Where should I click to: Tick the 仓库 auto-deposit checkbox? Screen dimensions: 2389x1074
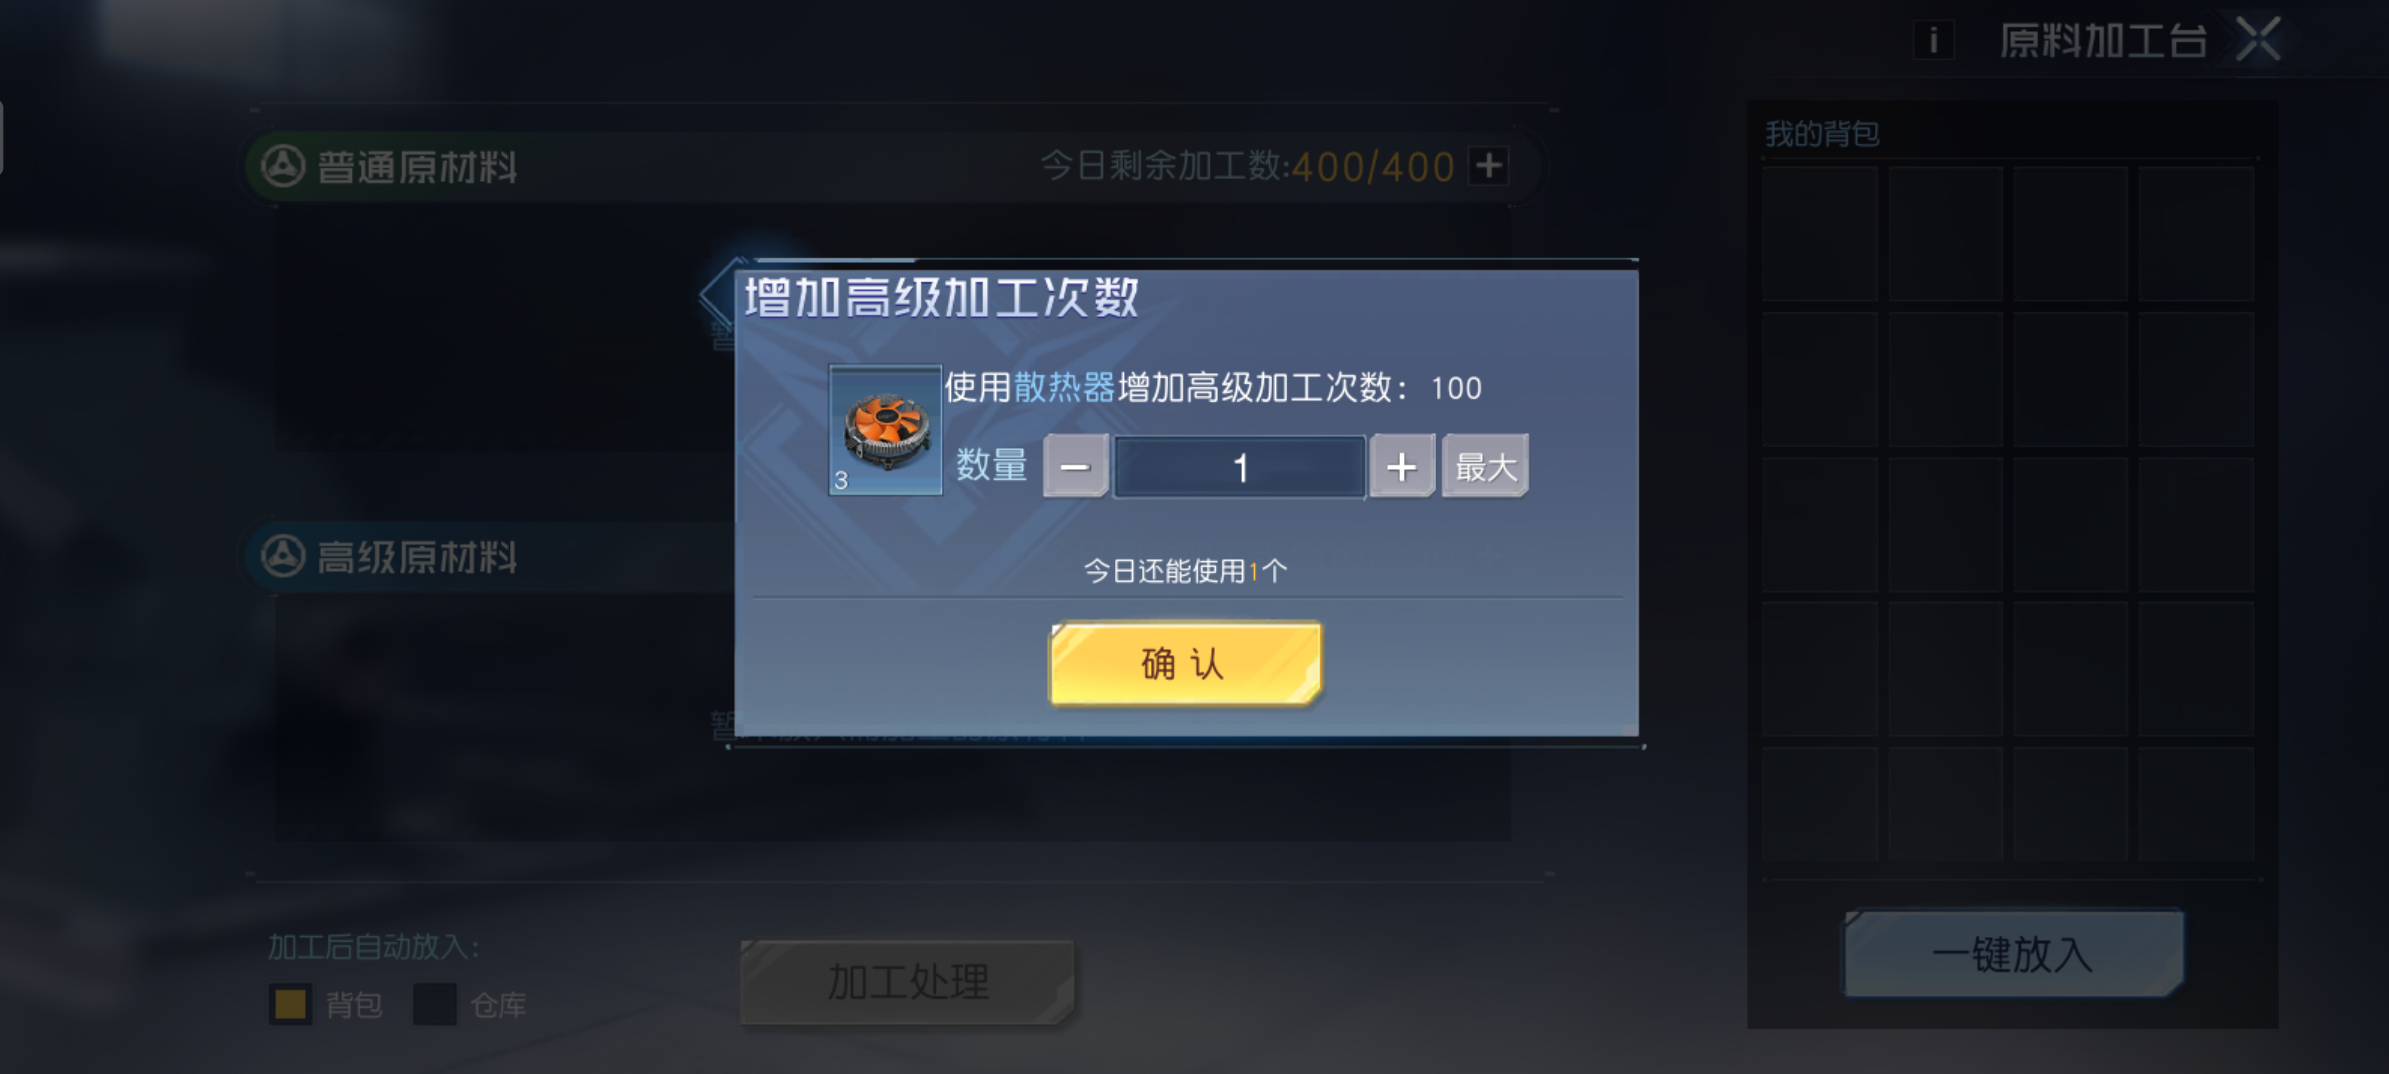click(435, 1004)
